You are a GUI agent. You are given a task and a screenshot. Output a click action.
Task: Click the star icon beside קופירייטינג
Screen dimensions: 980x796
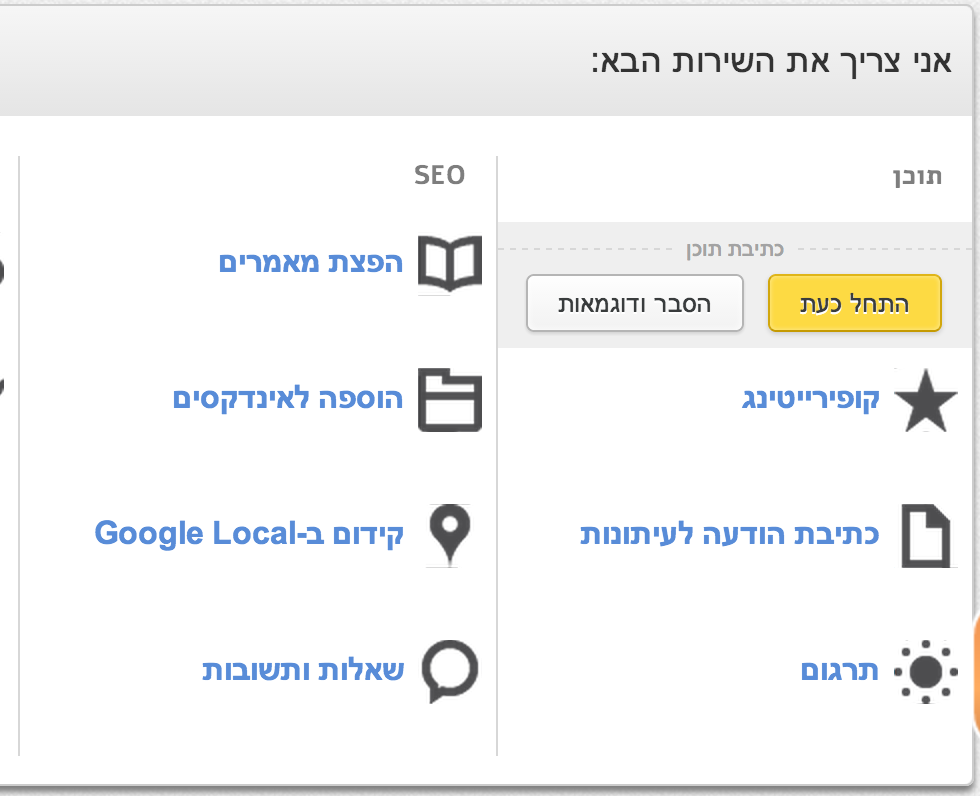click(926, 400)
